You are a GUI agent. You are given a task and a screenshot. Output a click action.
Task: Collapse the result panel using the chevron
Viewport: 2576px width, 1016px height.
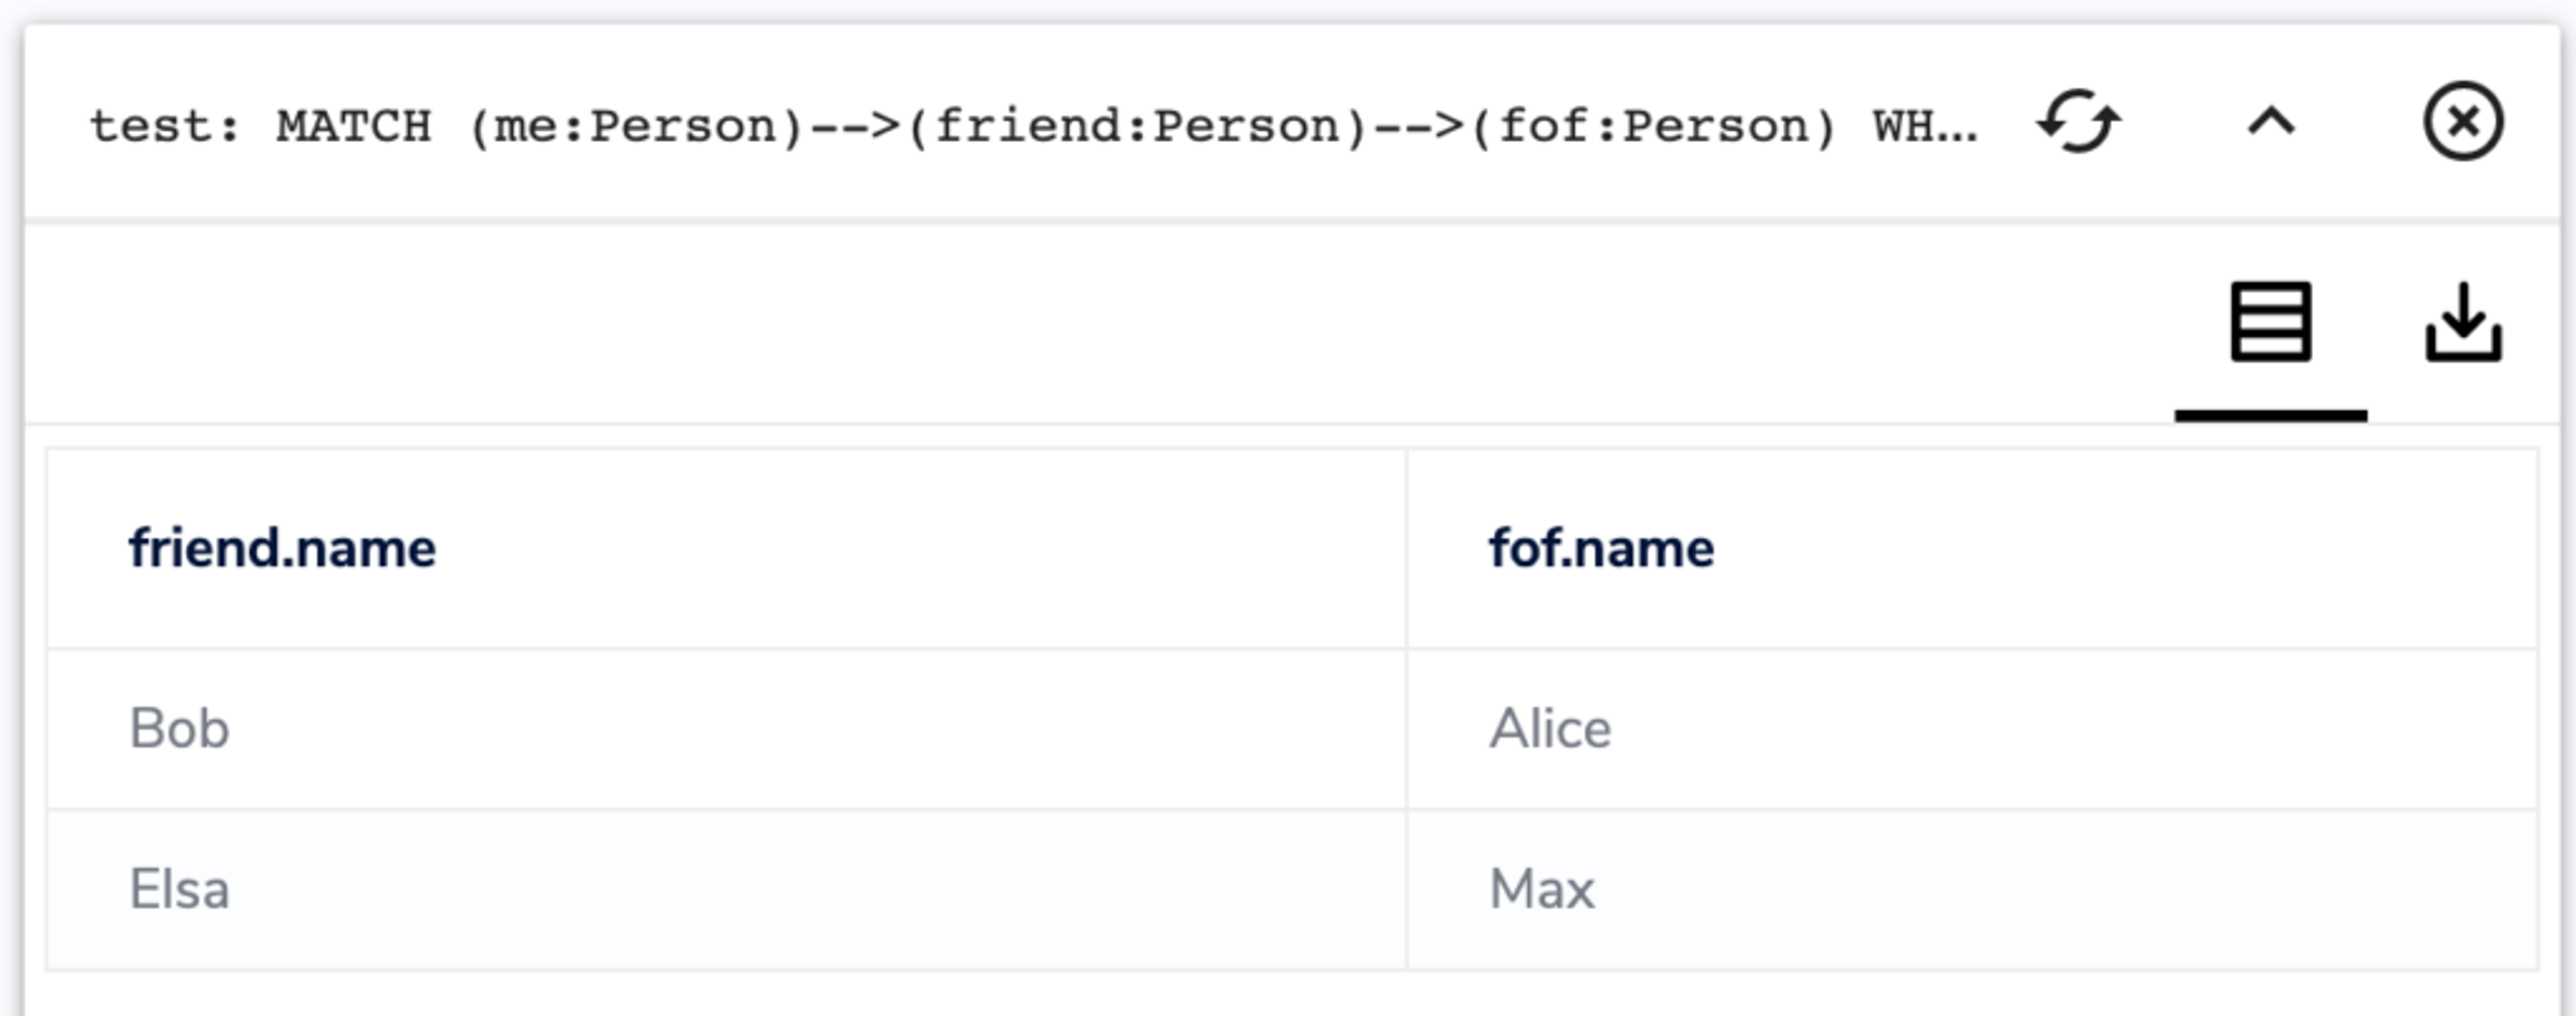(2271, 122)
